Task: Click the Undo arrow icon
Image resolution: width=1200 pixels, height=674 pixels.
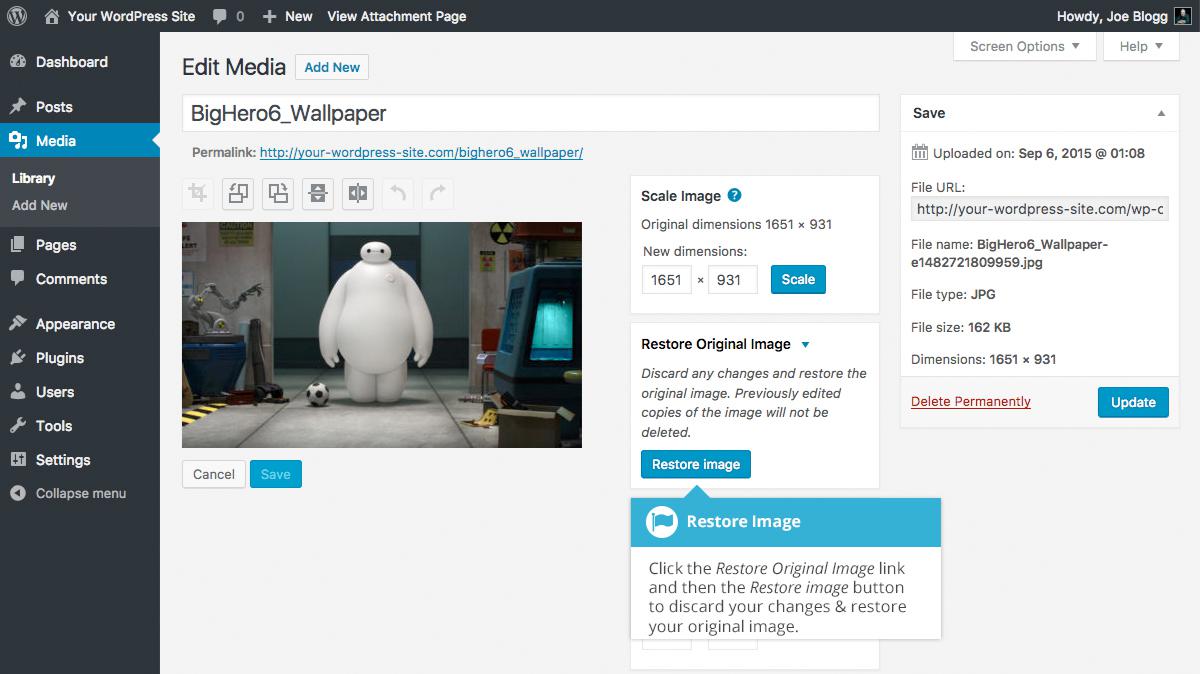Action: (398, 193)
